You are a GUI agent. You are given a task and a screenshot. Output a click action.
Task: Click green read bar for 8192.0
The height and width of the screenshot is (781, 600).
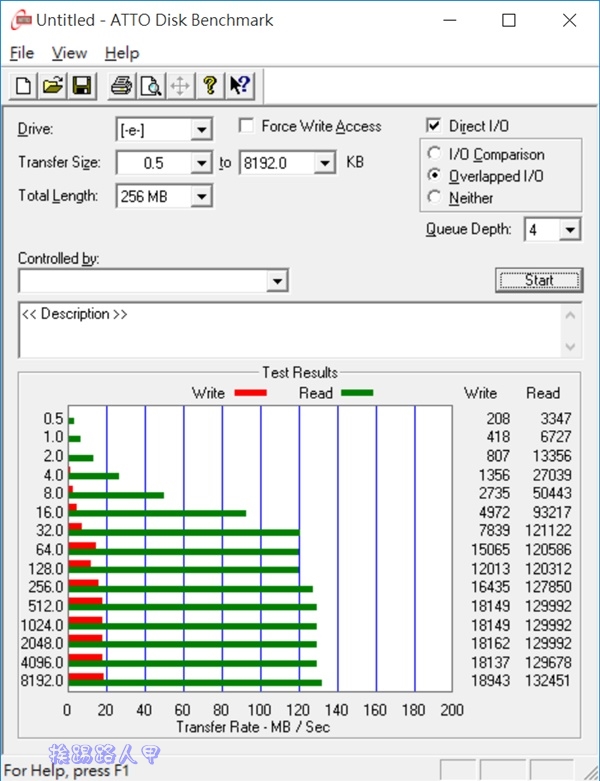click(x=195, y=683)
